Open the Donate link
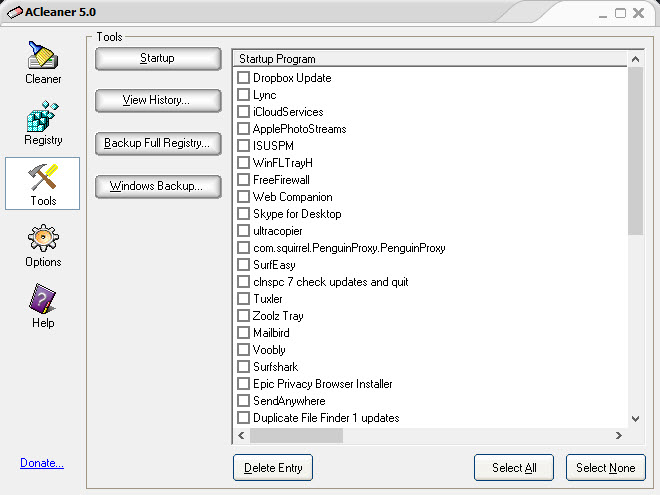 point(42,463)
